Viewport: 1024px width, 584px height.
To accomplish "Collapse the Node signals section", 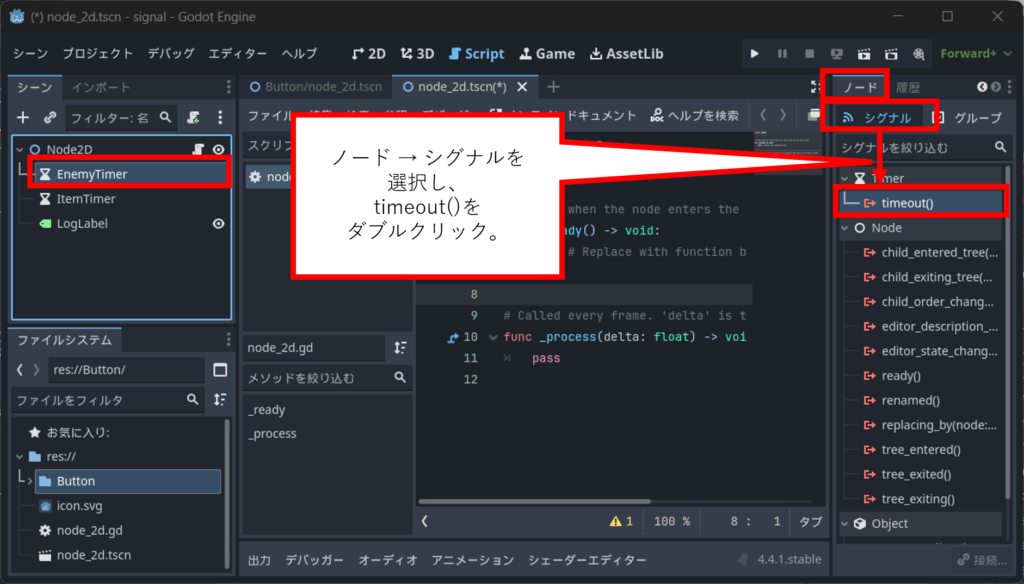I will coord(845,228).
